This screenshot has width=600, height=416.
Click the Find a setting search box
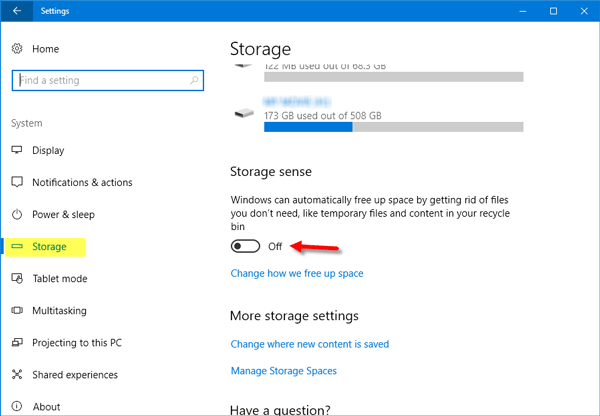[108, 80]
